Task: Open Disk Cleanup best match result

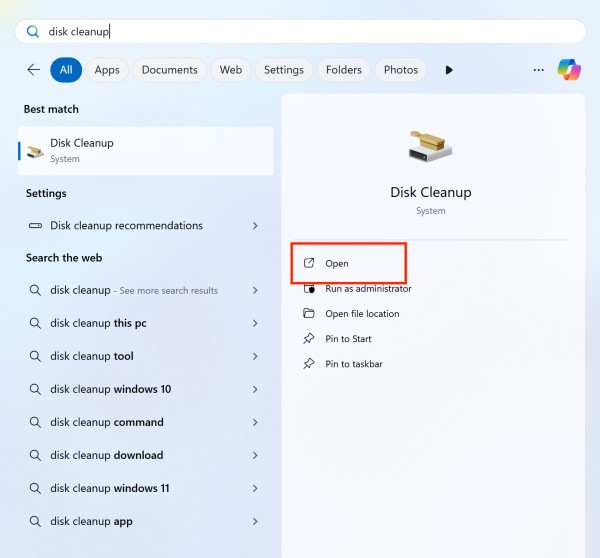Action: click(x=146, y=151)
